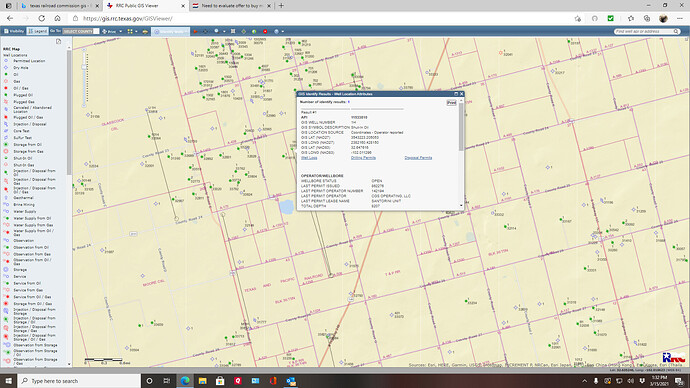Maximize the GIS Identify Results popup
690x388 pixels.
pos(456,94)
